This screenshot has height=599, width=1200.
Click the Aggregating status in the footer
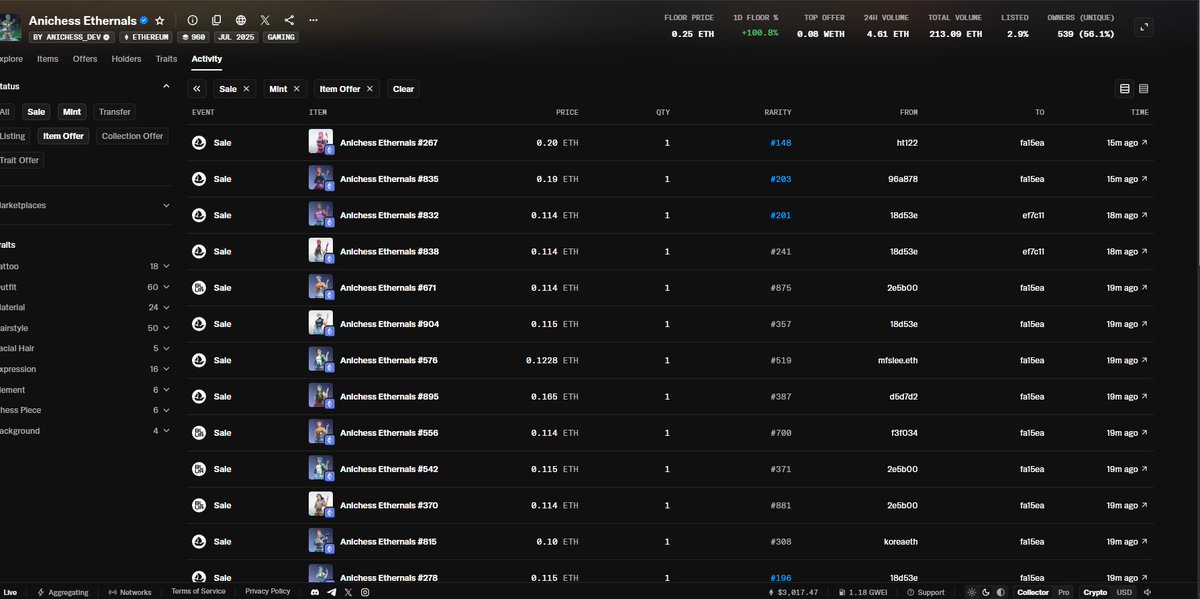[63, 592]
